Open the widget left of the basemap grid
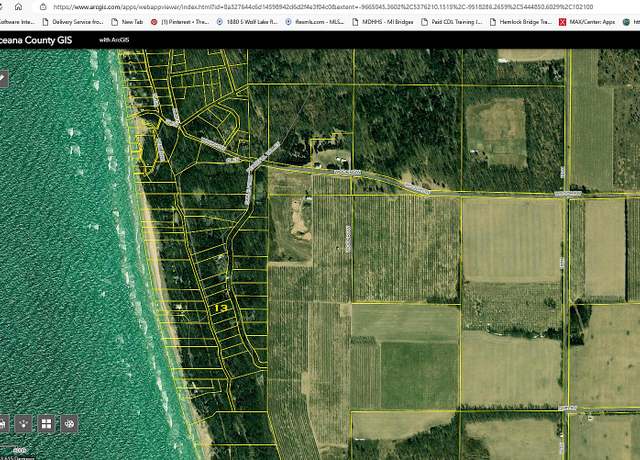The height and width of the screenshot is (460, 640). [23, 424]
